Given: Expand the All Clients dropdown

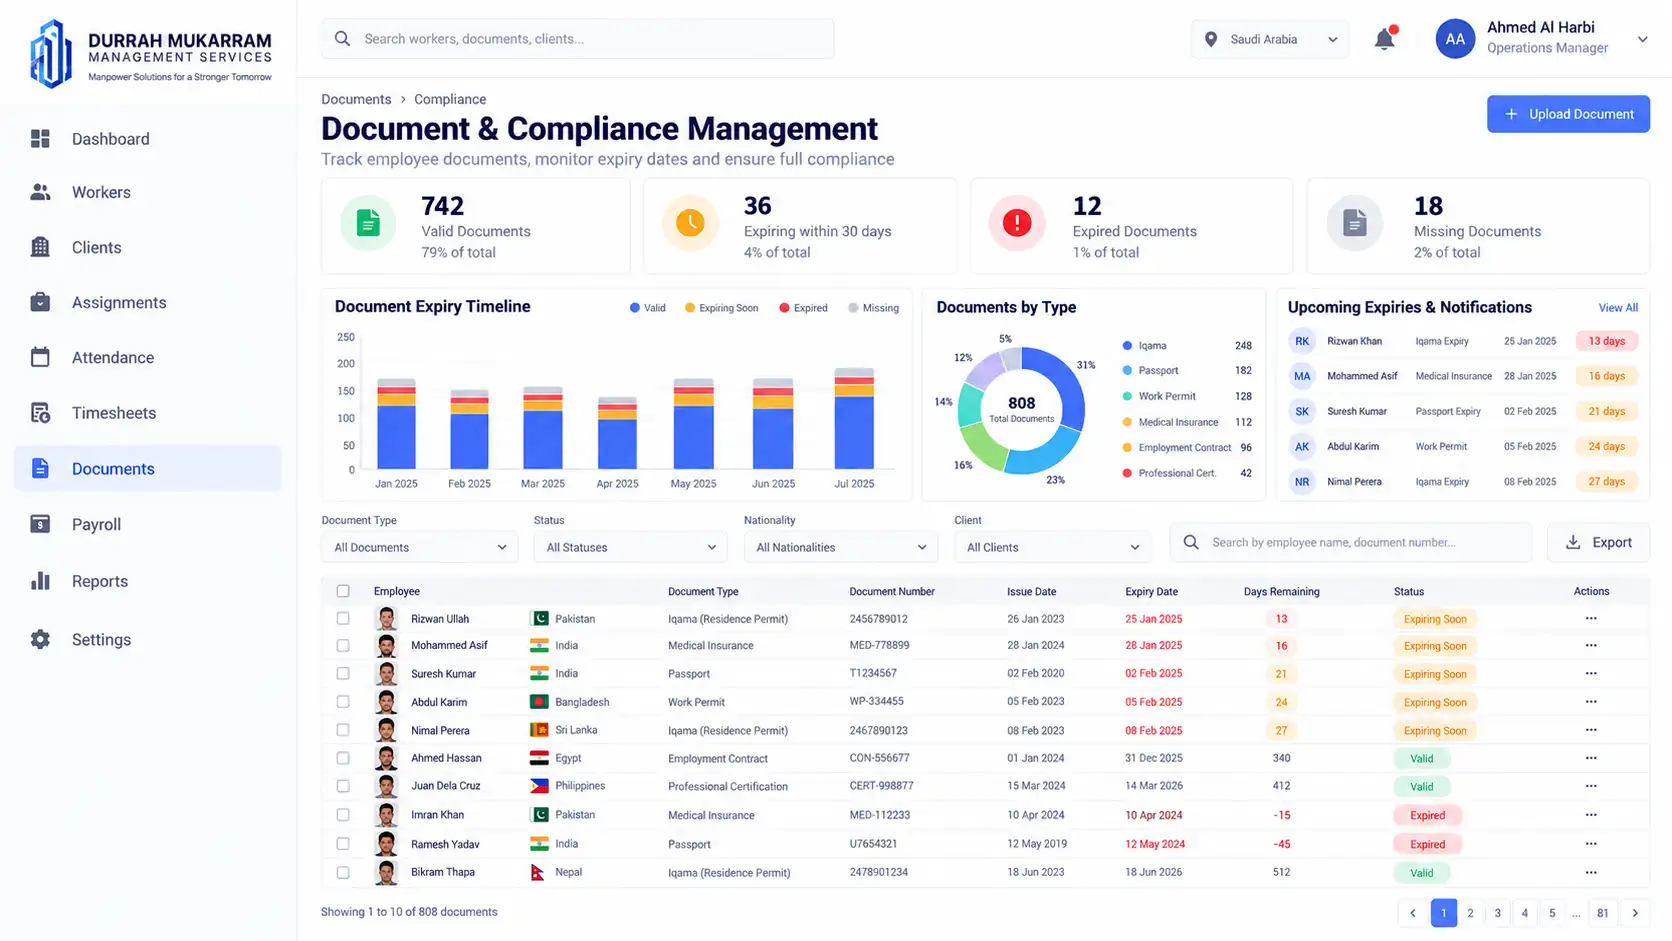Looking at the screenshot, I should pos(1052,547).
